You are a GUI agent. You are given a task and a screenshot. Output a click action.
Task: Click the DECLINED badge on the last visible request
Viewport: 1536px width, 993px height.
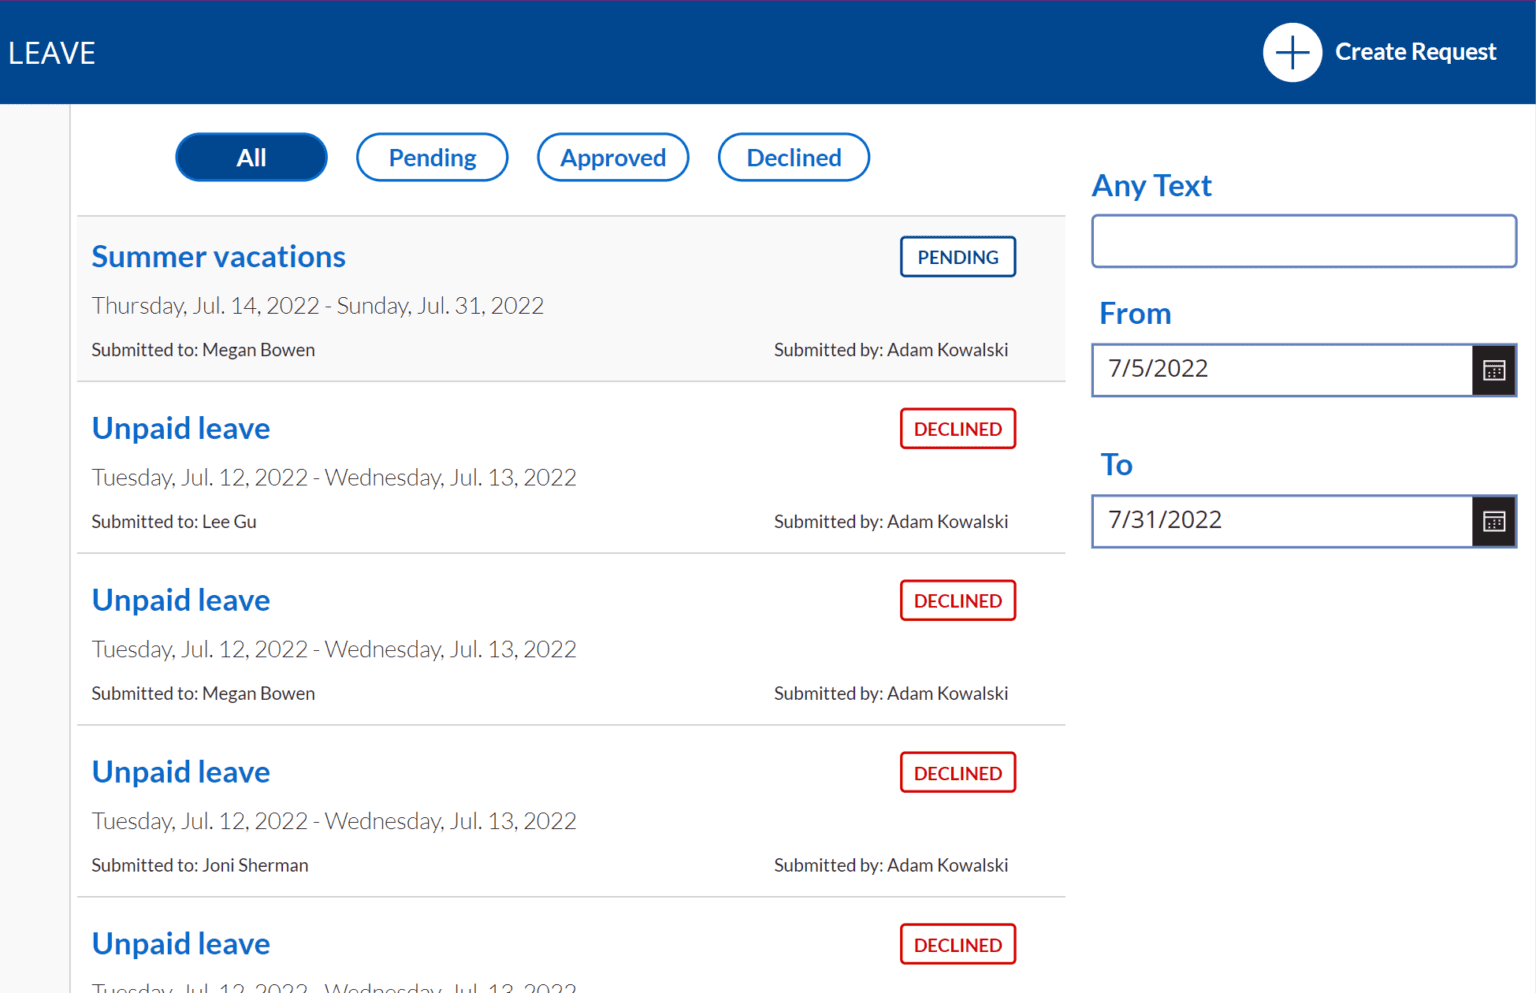tap(957, 944)
